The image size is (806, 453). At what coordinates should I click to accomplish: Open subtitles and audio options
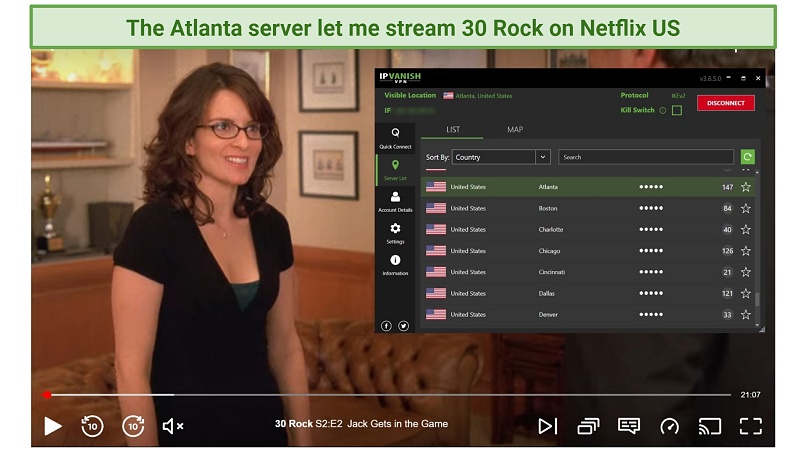[629, 426]
